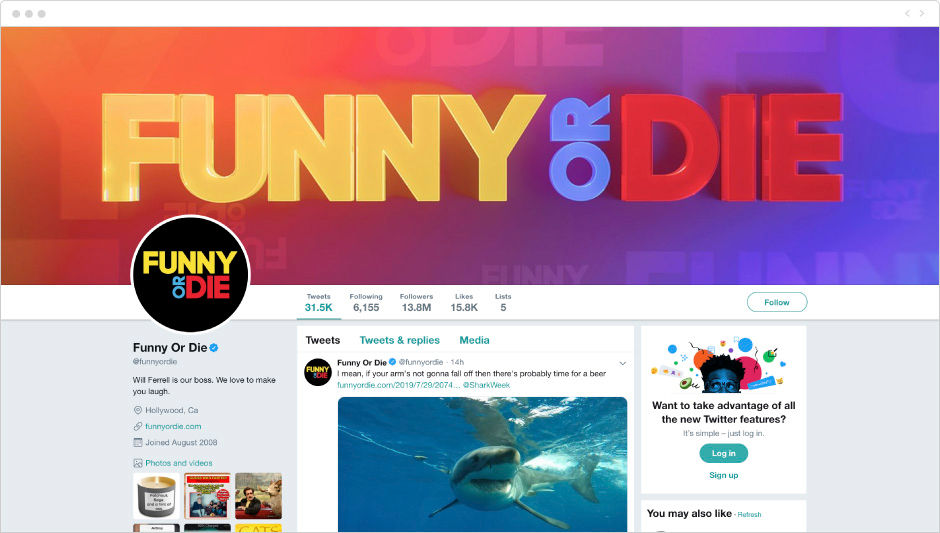Image resolution: width=940 pixels, height=533 pixels.
Task: Click the verified badge beside Funny Or Die name
Action: [214, 348]
